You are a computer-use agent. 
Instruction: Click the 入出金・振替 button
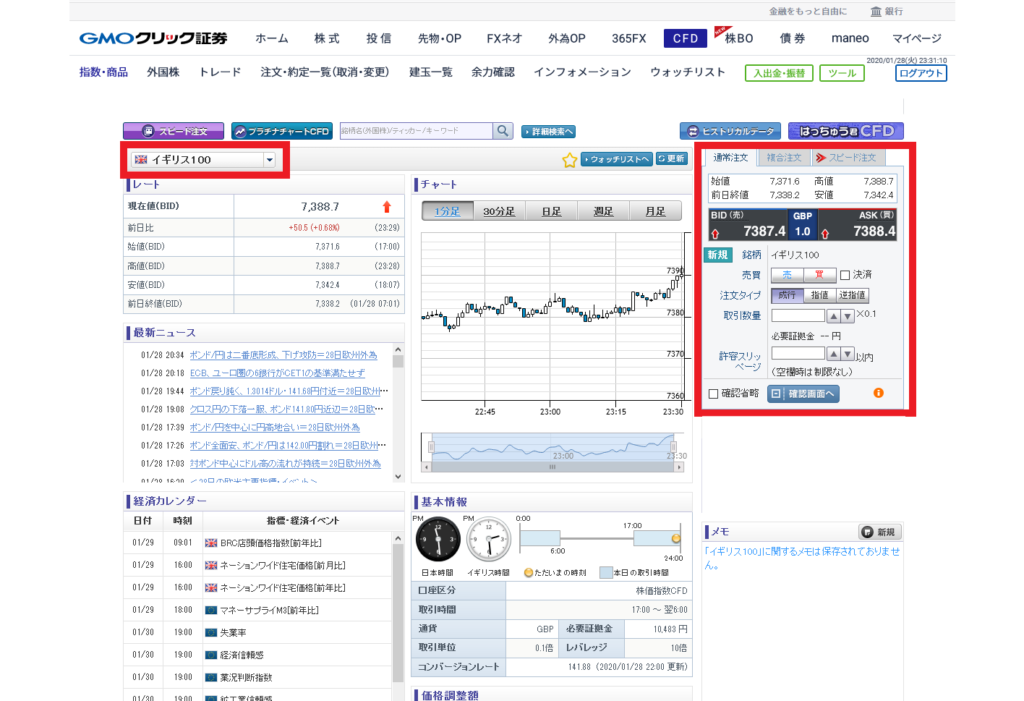tap(779, 73)
